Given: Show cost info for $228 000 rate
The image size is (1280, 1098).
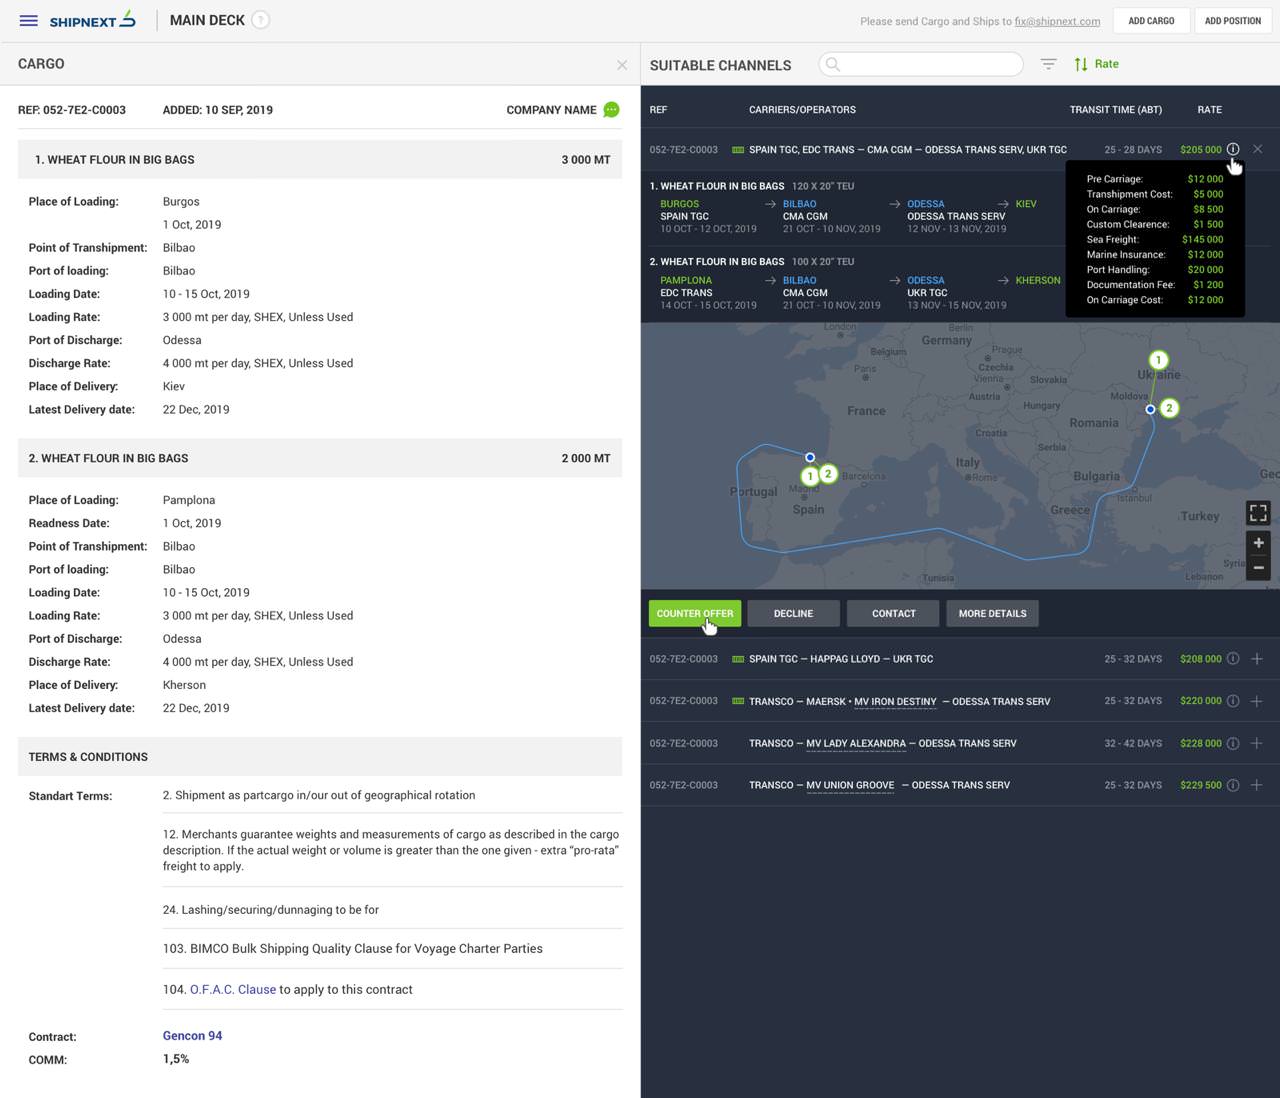Looking at the screenshot, I should coord(1233,743).
